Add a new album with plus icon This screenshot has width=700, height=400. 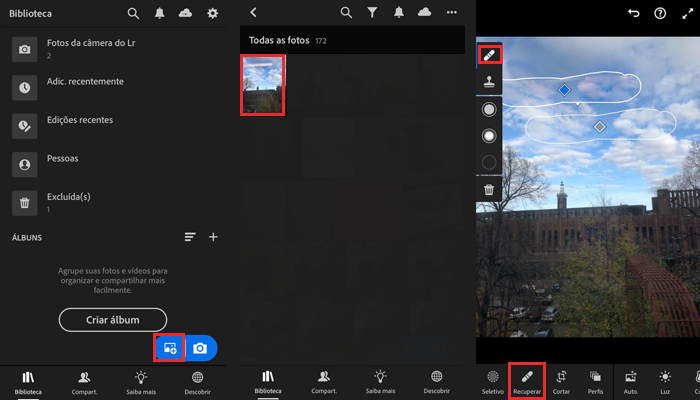(x=213, y=237)
